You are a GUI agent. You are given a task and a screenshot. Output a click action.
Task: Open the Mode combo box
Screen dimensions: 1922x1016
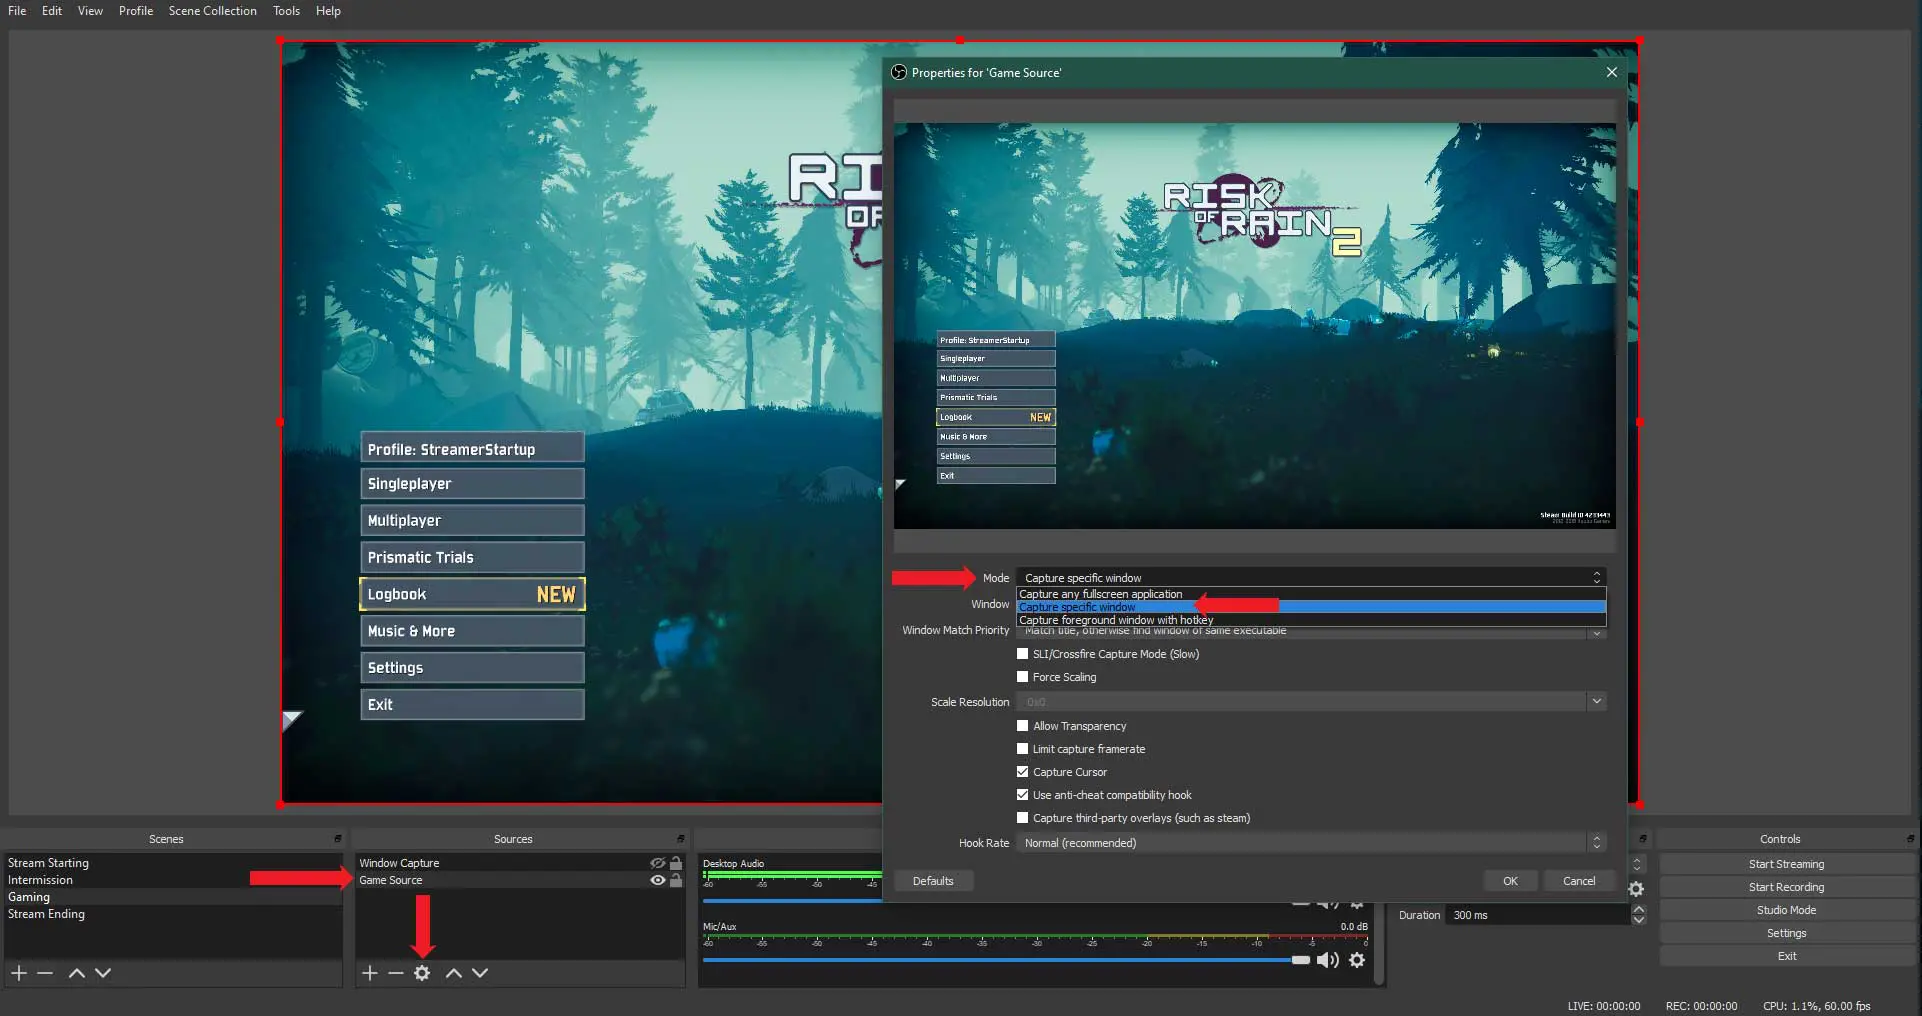[1311, 578]
